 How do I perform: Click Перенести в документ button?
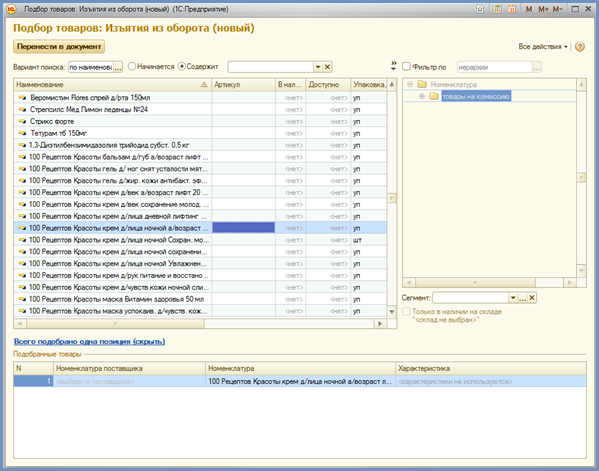(x=59, y=47)
